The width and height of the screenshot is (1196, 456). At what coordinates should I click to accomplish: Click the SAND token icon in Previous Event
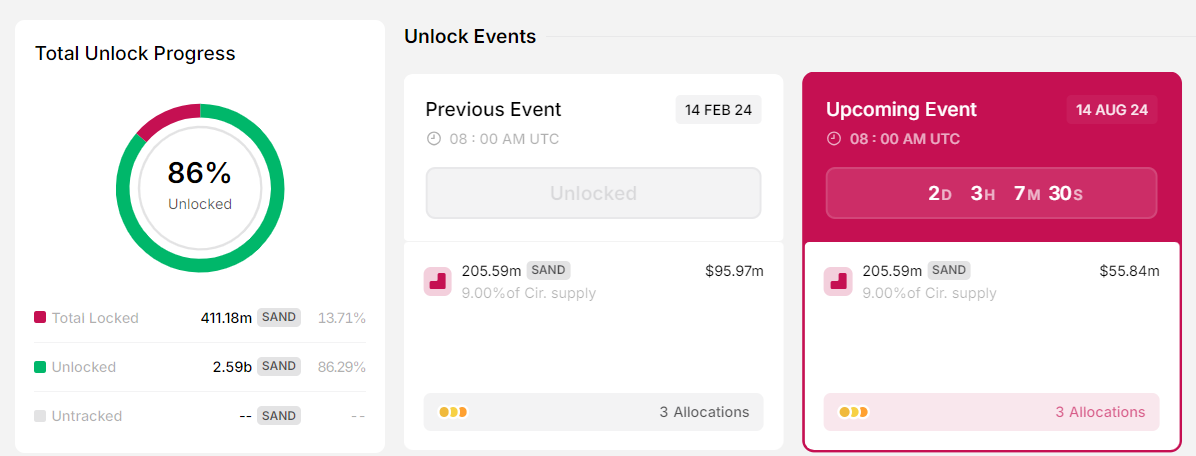pyautogui.click(x=437, y=281)
